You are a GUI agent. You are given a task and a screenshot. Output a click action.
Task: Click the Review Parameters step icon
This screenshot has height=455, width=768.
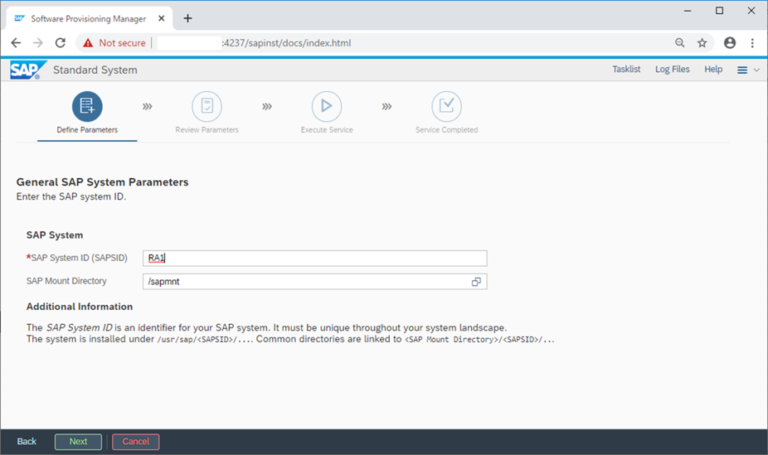207,106
